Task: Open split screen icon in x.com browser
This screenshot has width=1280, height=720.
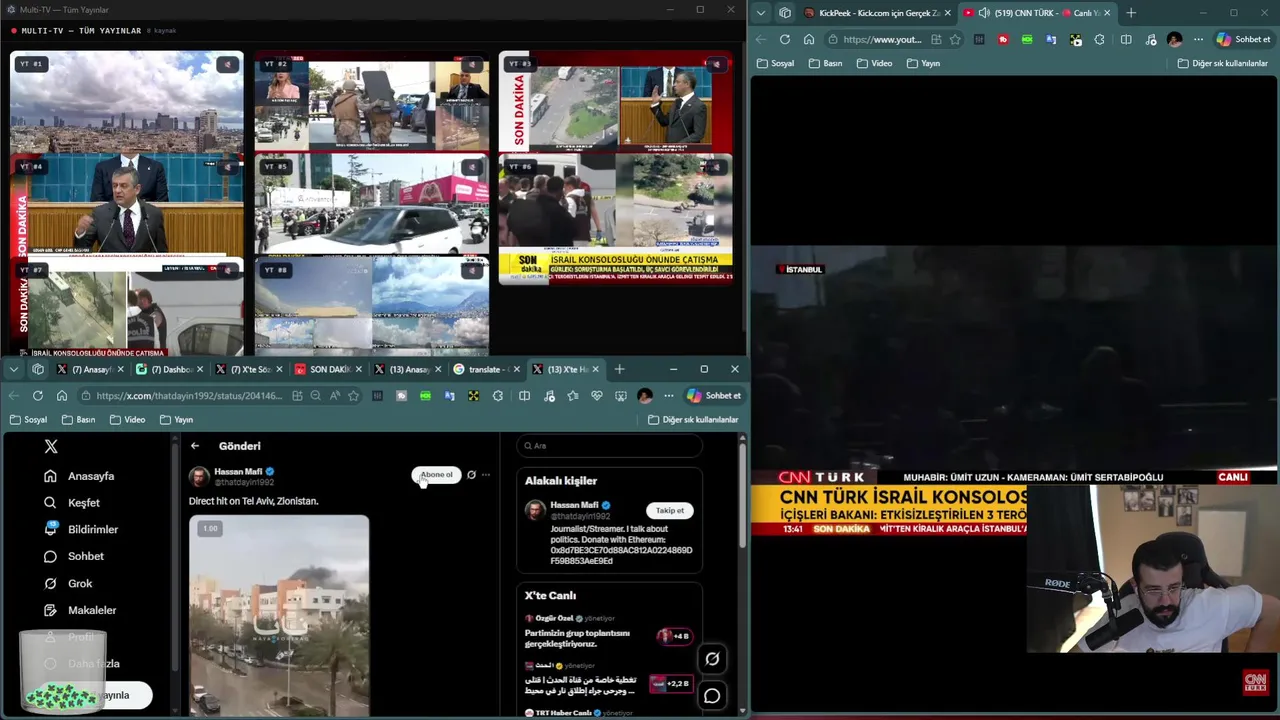Action: coord(525,396)
